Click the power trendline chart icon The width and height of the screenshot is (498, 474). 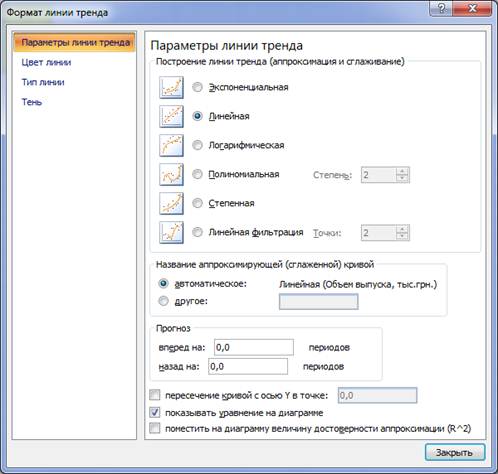(x=171, y=204)
